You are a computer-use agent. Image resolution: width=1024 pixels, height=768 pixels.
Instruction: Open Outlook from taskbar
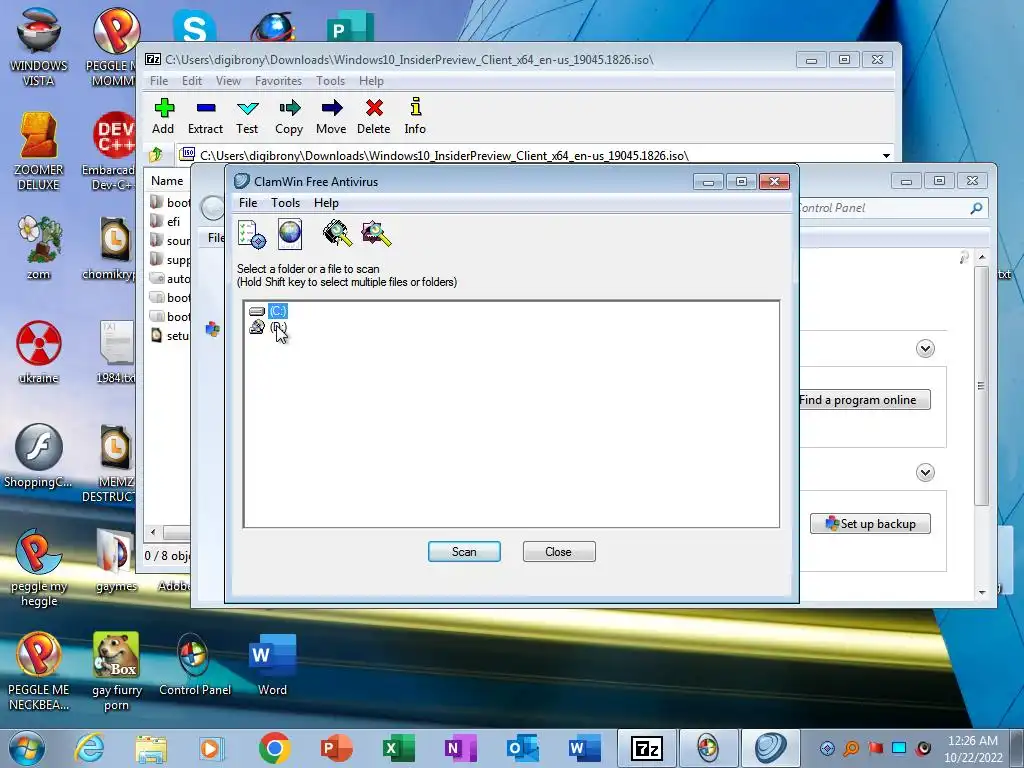(522, 748)
